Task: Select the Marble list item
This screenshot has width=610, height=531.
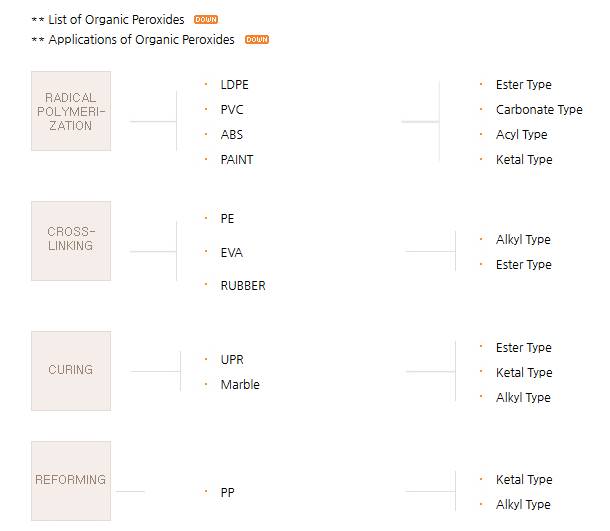Action: 240,385
